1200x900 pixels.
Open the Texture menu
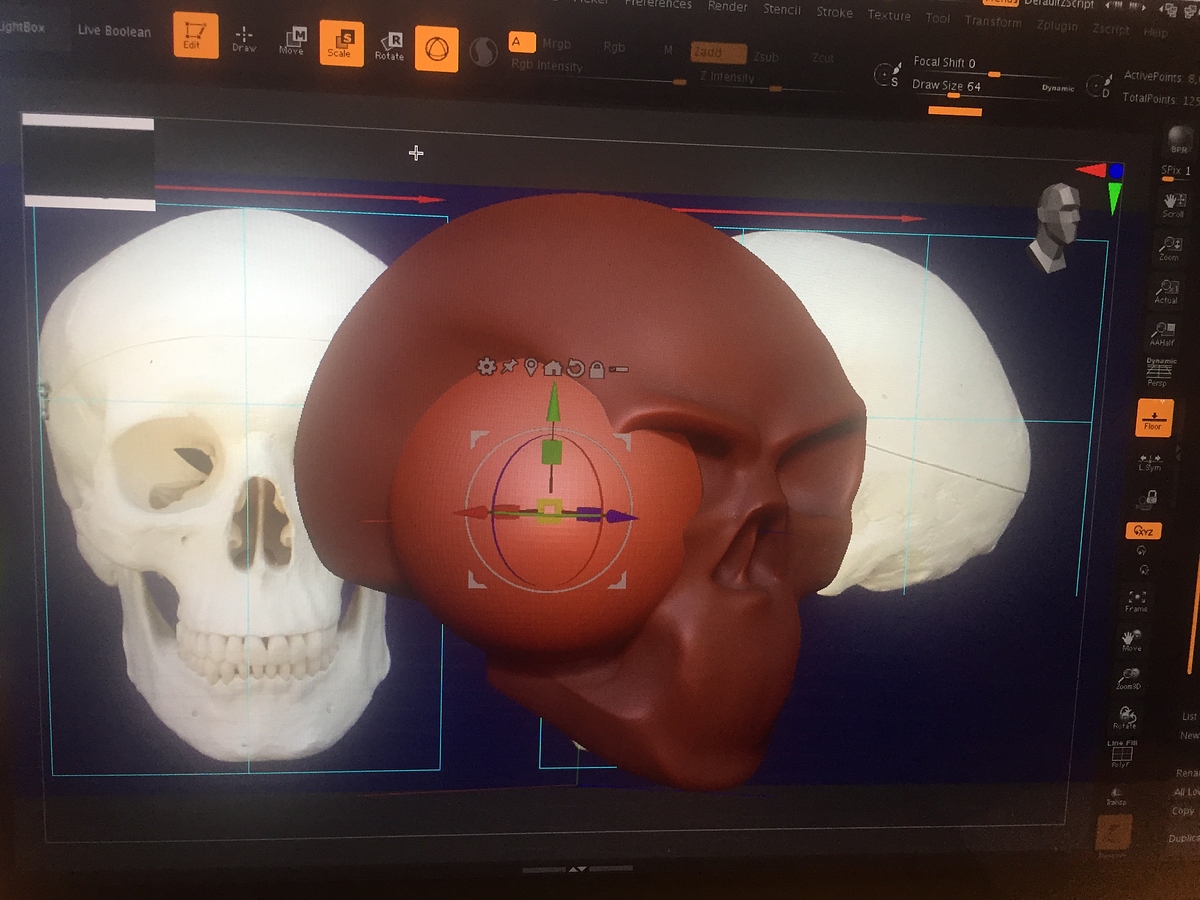click(889, 15)
